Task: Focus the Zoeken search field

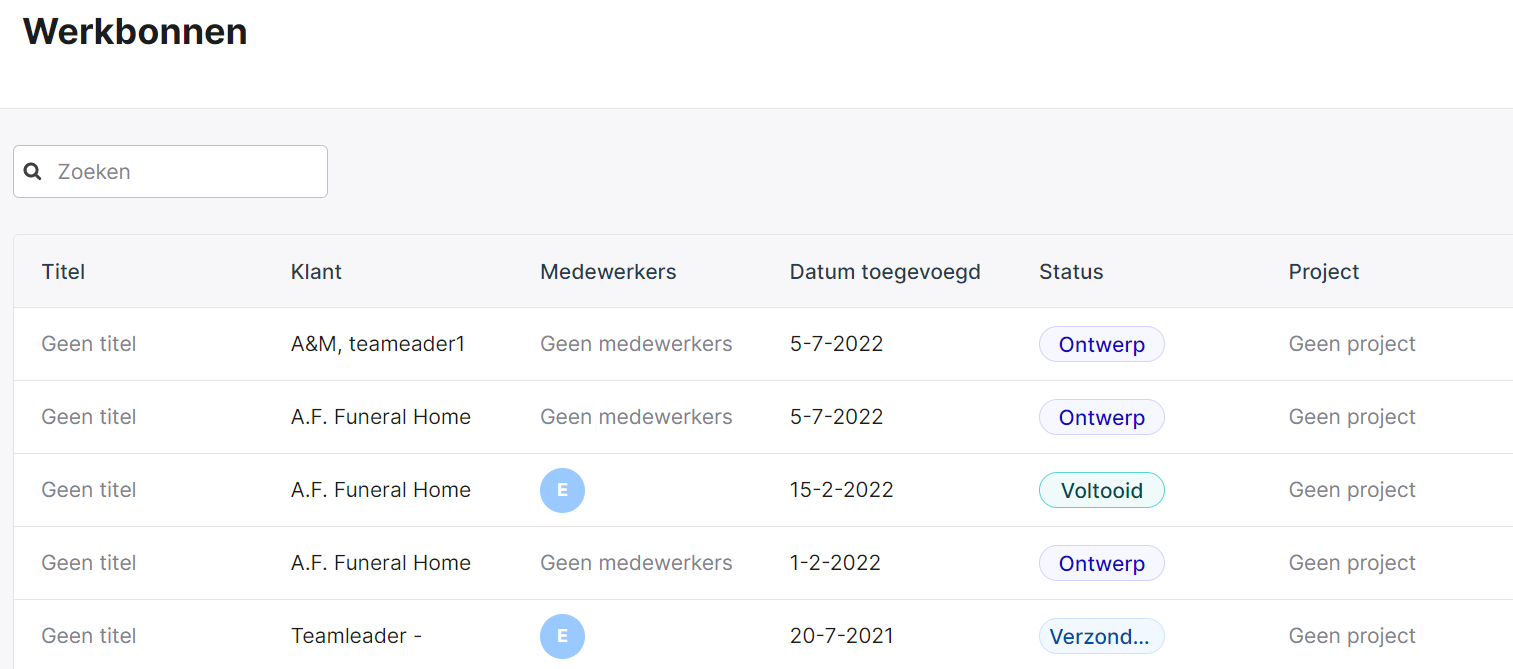Action: point(170,172)
